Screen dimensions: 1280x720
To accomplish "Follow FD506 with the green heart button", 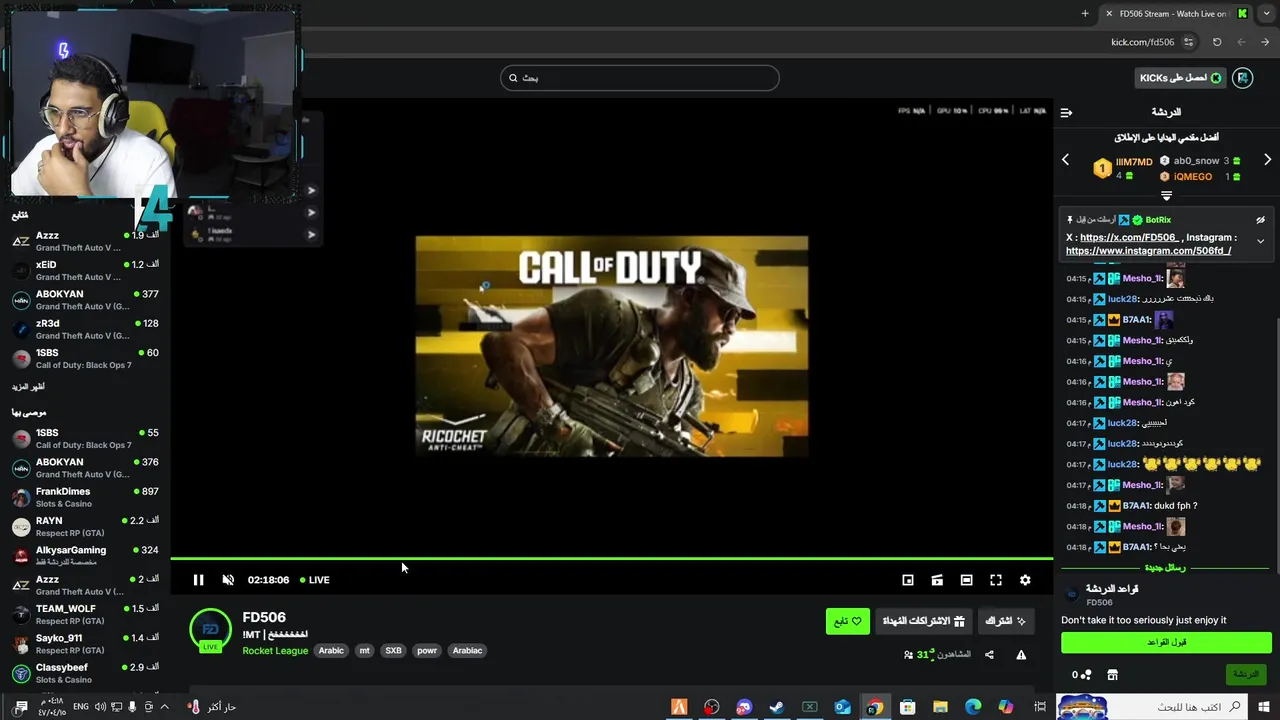I will click(x=848, y=621).
